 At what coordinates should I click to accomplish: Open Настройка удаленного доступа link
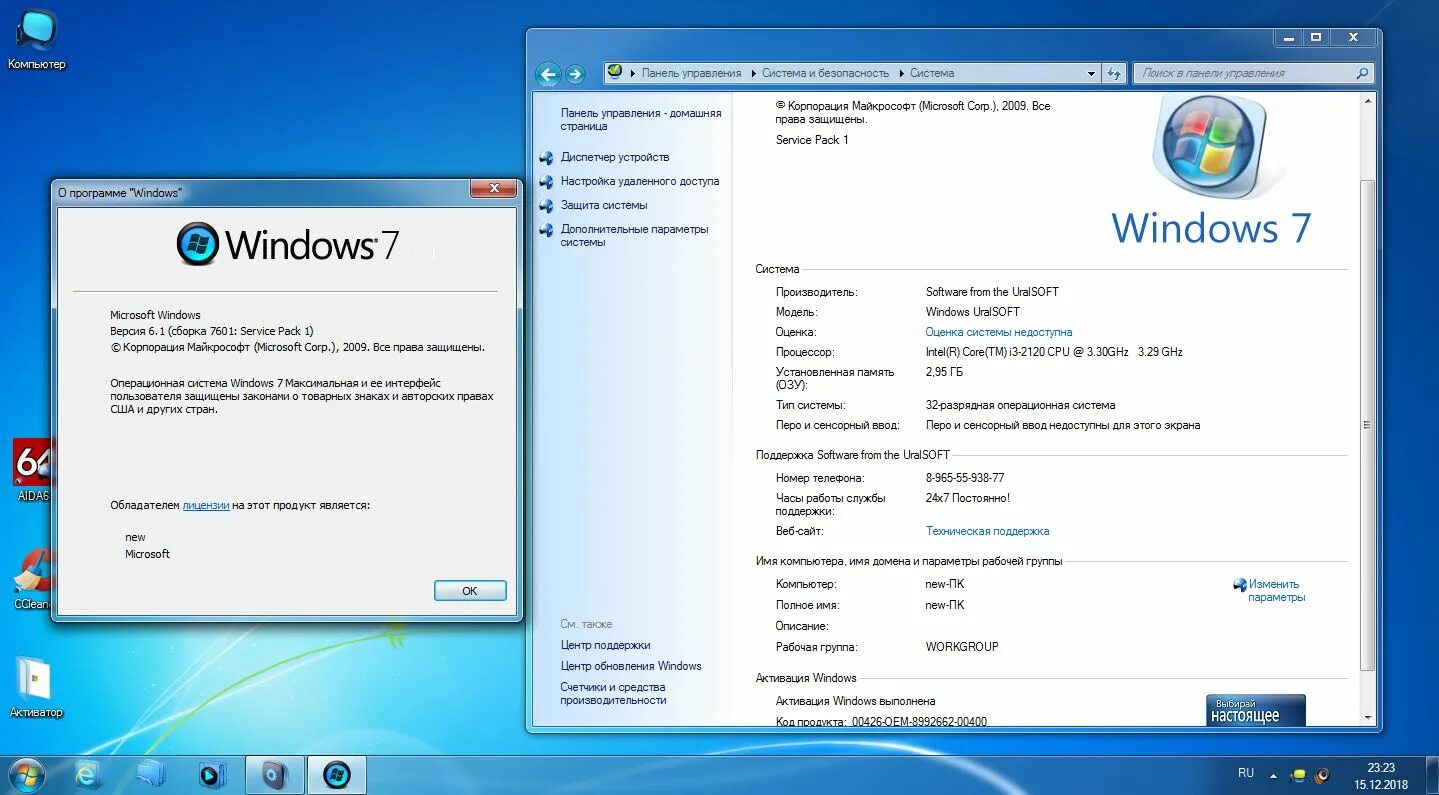[x=640, y=181]
